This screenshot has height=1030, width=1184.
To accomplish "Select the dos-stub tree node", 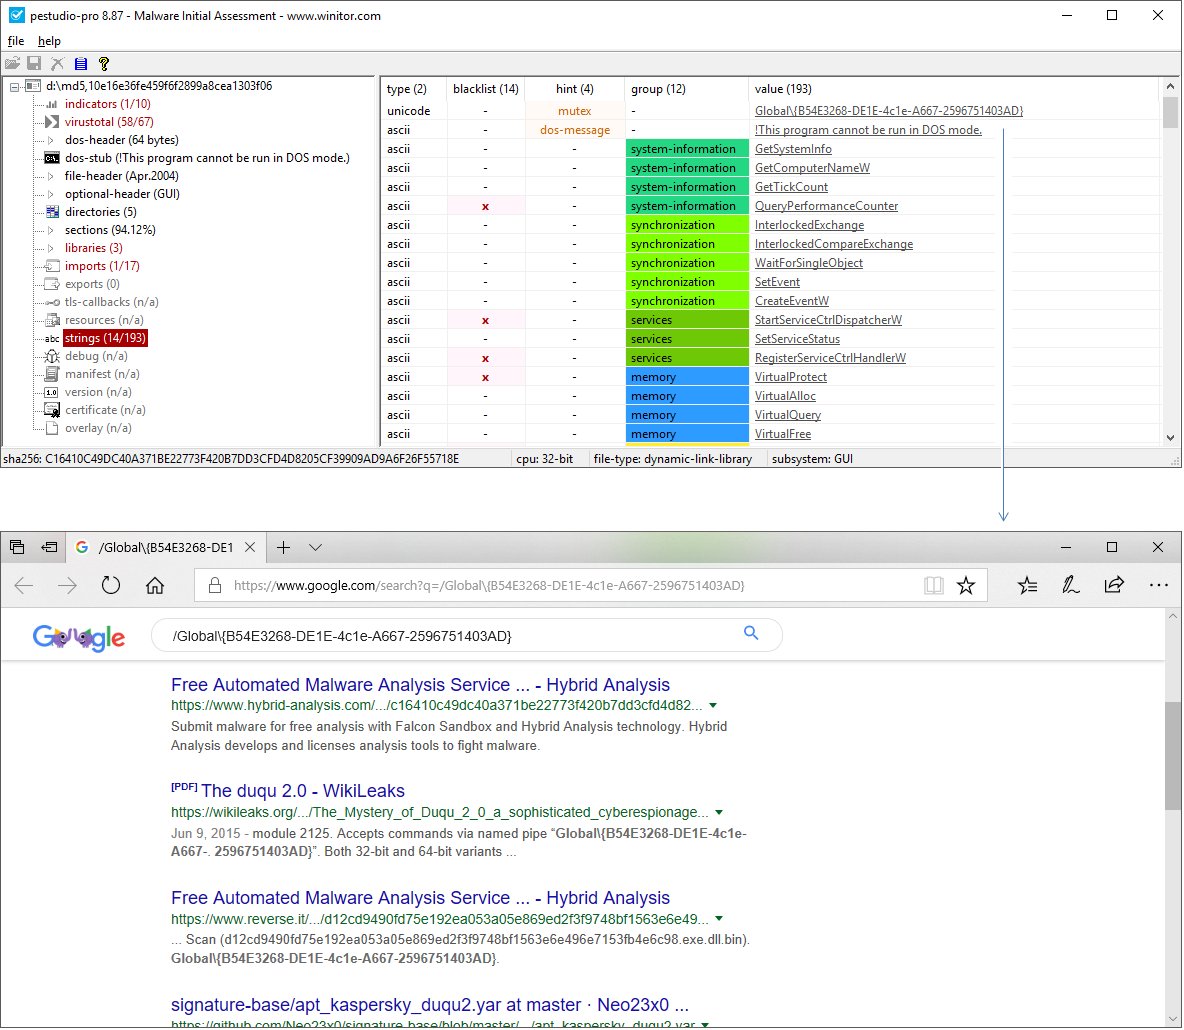I will [207, 158].
